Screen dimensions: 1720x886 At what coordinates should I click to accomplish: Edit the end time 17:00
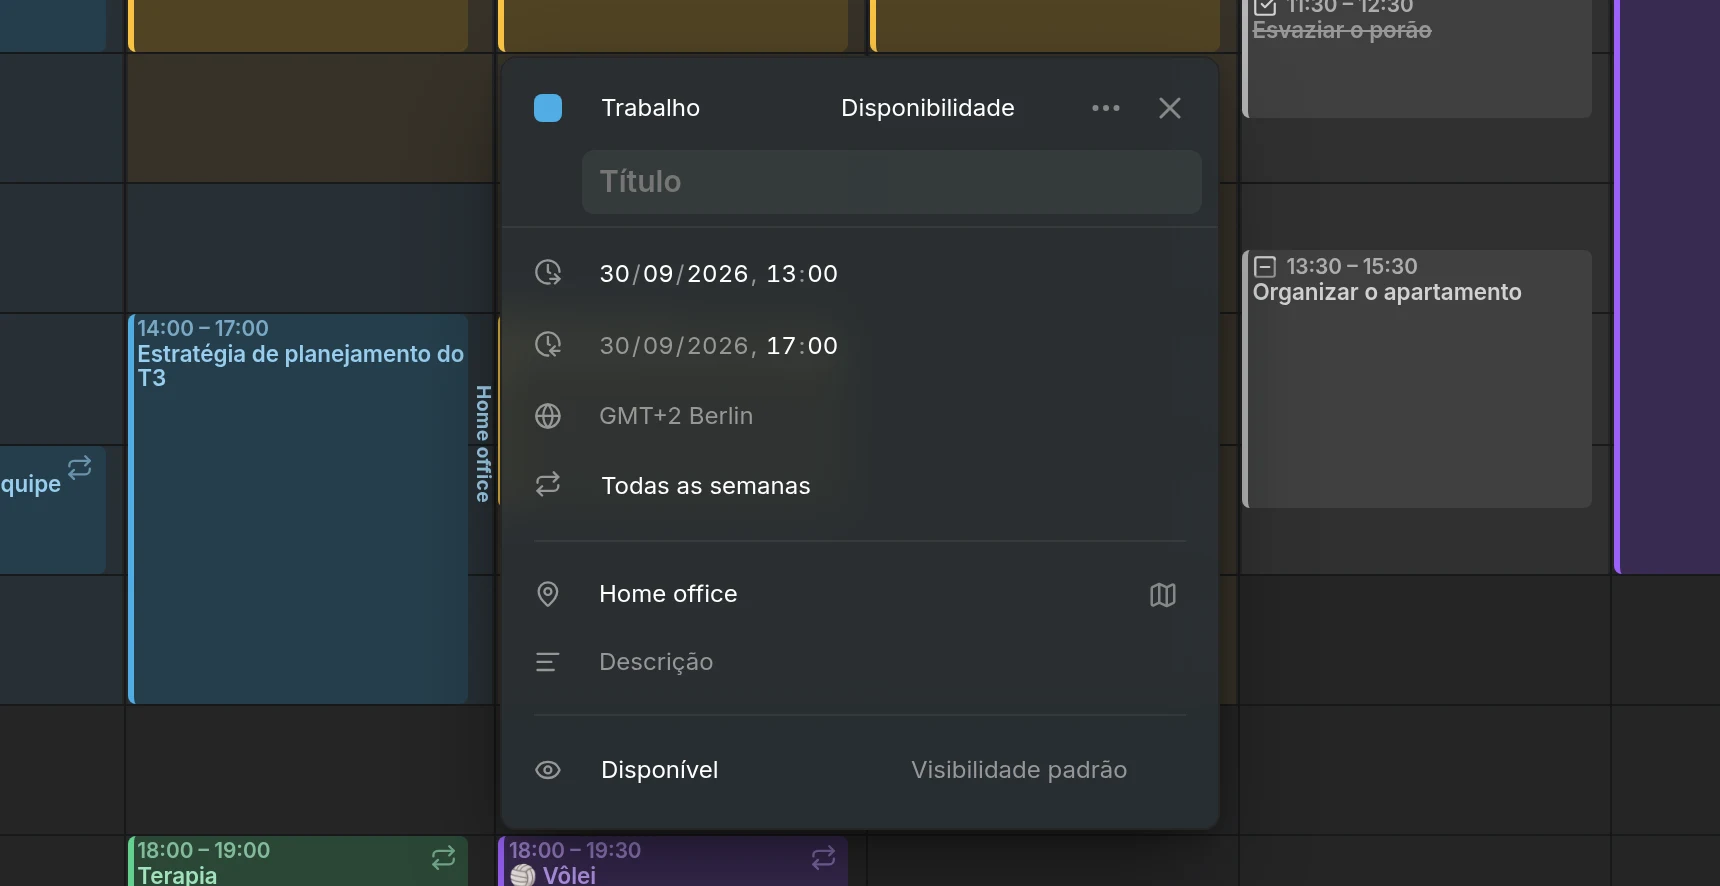point(802,346)
